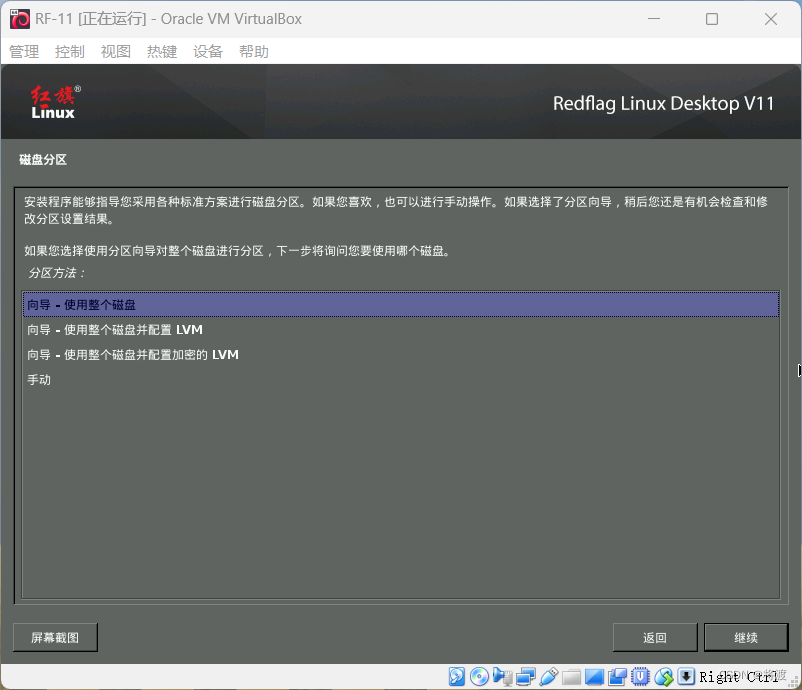Click the Redflag Linux logo

click(x=55, y=102)
